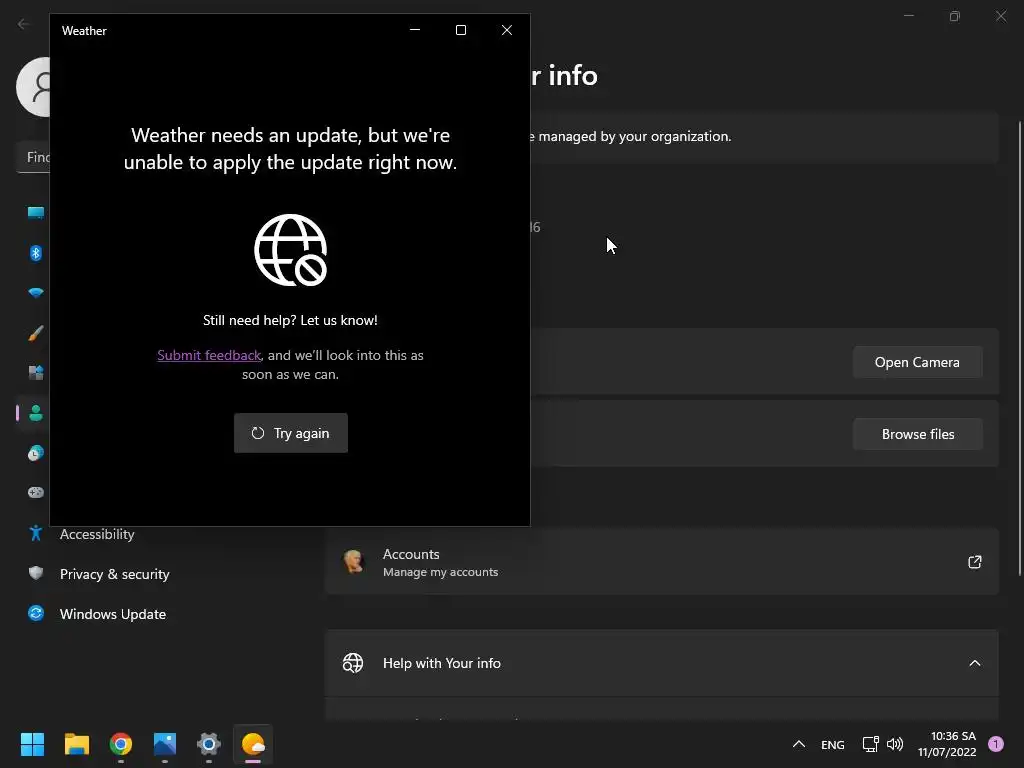Select Gaming controller icon in sidebar

click(36, 492)
